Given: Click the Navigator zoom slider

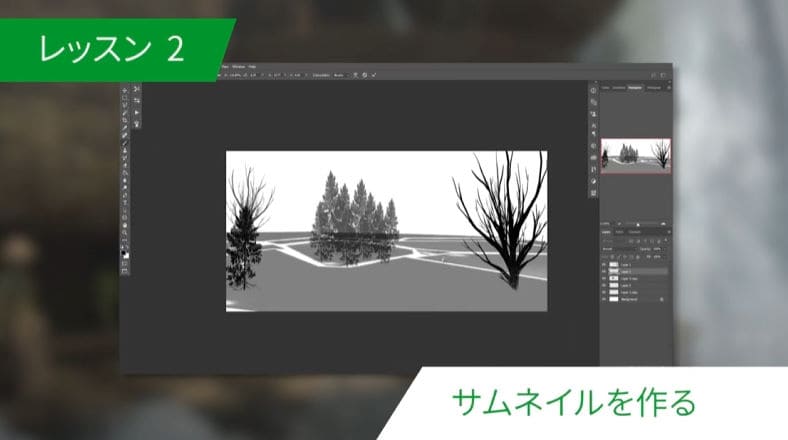Looking at the screenshot, I should pyautogui.click(x=636, y=223).
